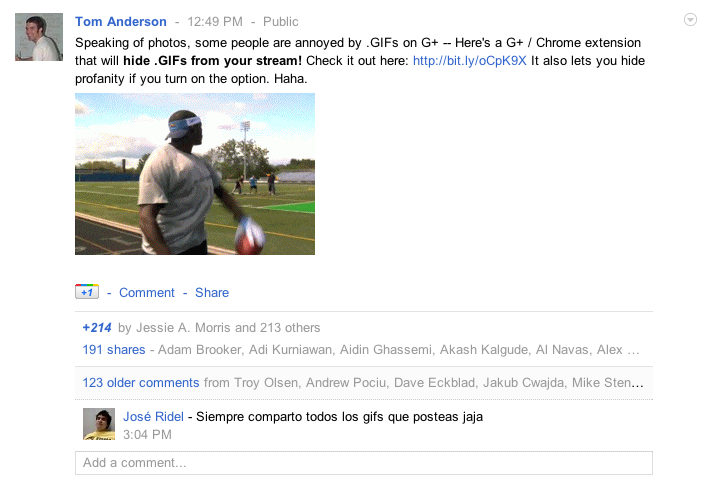Click the 12:49 PM post timestamp
The width and height of the screenshot is (703, 487).
click(x=215, y=22)
